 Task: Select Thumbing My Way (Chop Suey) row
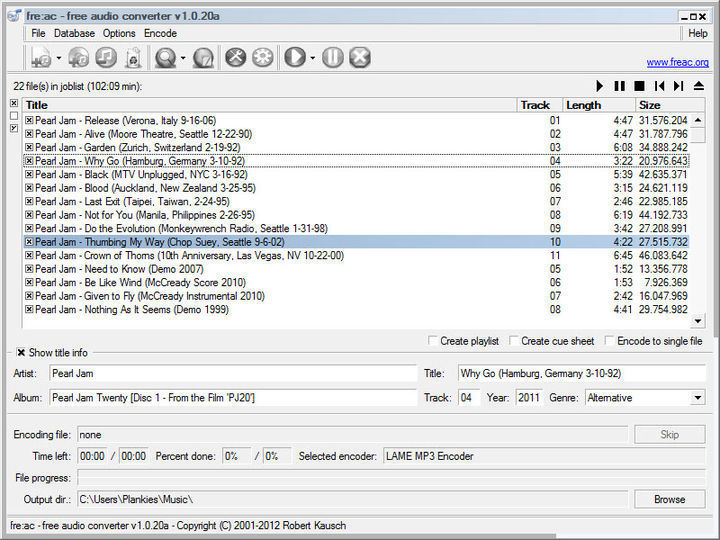(356, 242)
